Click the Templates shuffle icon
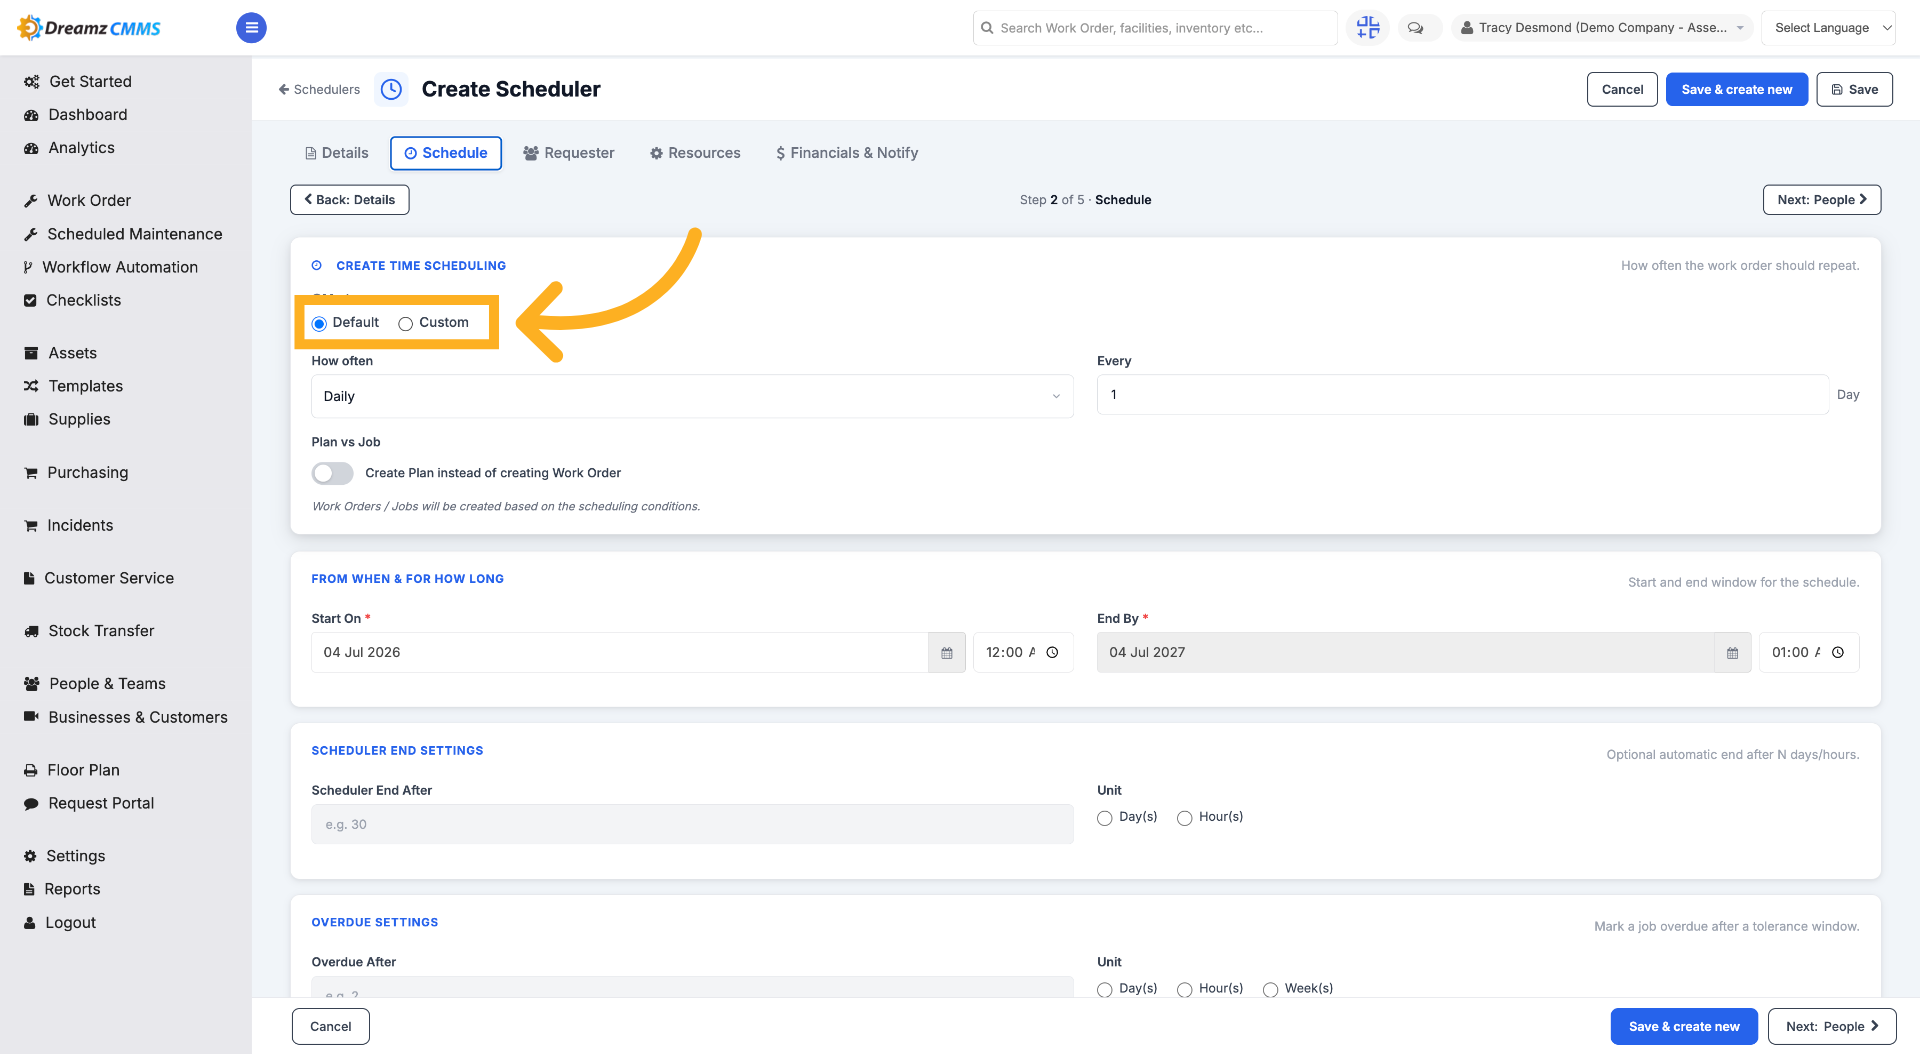 [31, 387]
